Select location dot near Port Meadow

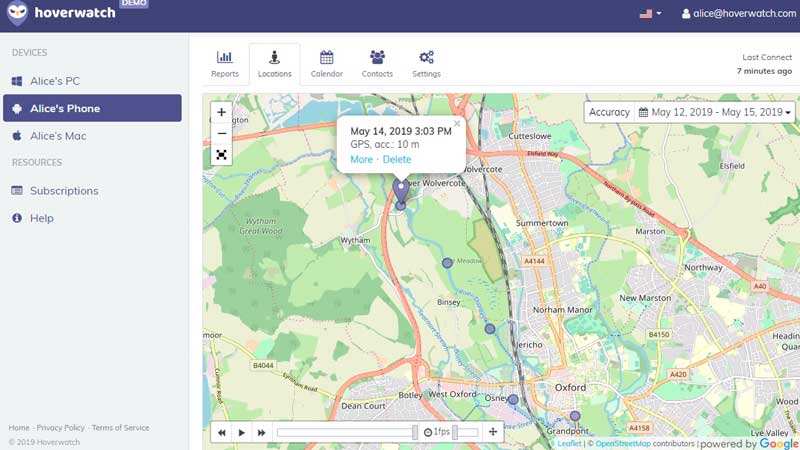447,263
